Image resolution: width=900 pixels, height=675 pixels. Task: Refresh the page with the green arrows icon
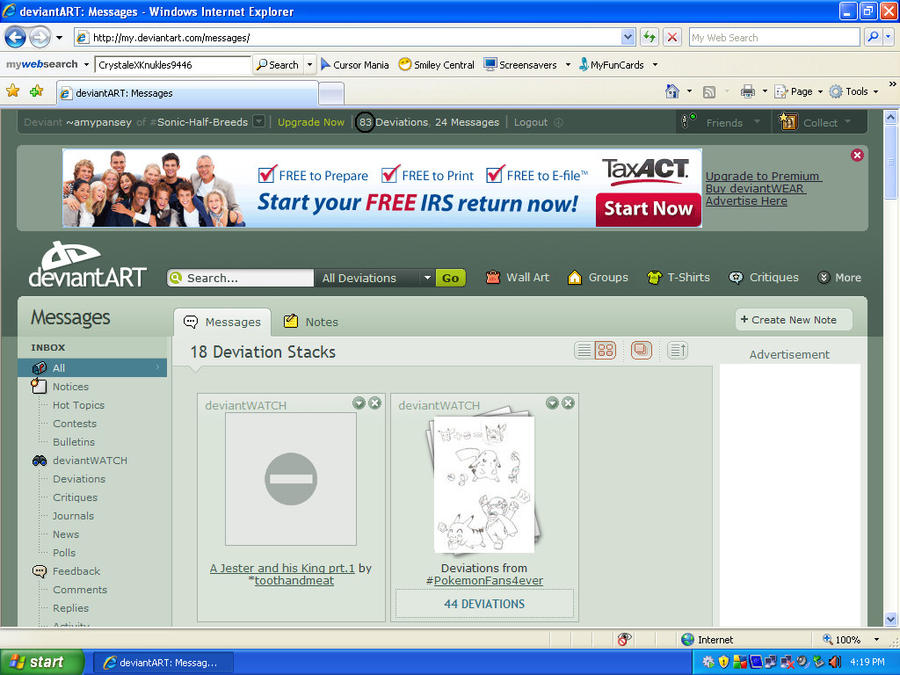pyautogui.click(x=649, y=38)
